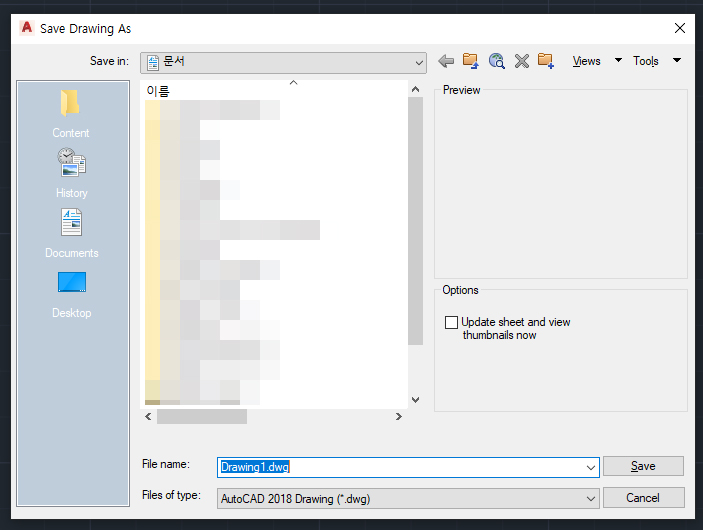Sort by the 이름 column header

tap(158, 91)
